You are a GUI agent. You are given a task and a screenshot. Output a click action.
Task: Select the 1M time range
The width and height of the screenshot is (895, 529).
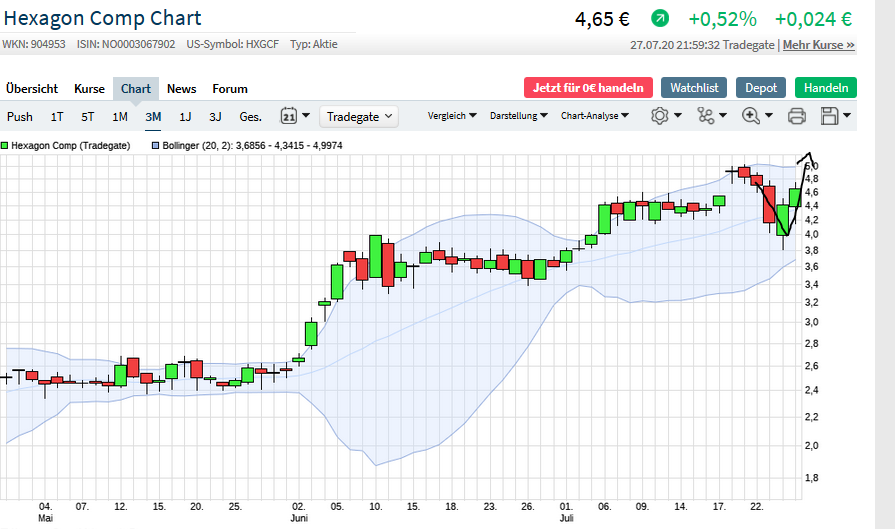pos(120,117)
